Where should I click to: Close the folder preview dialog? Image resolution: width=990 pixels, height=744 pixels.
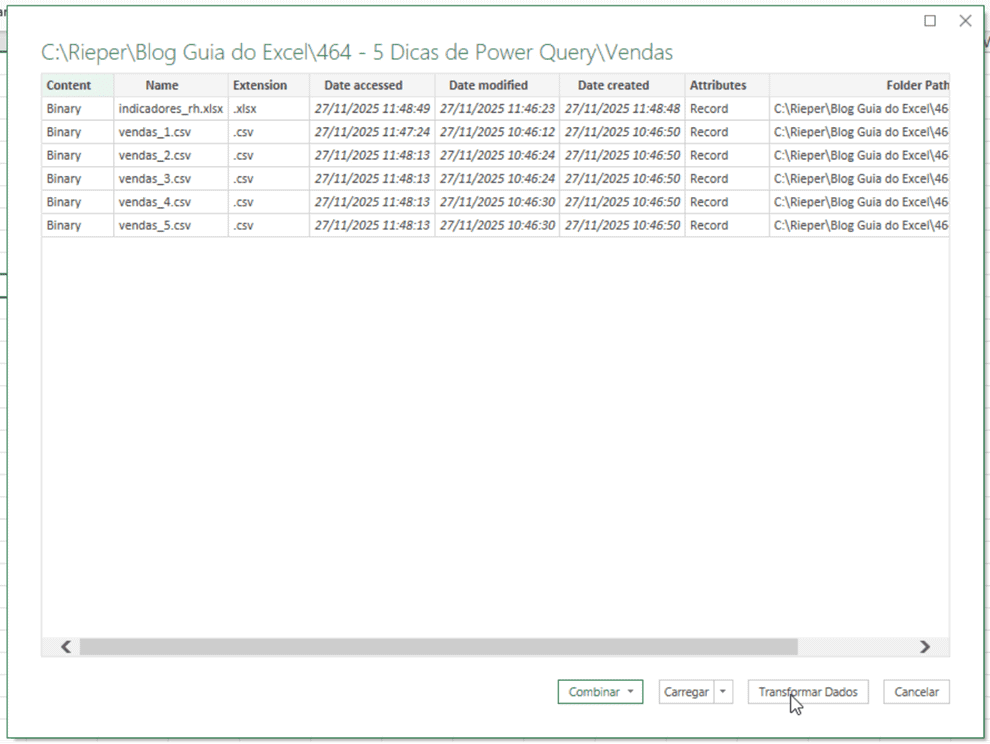tap(965, 21)
